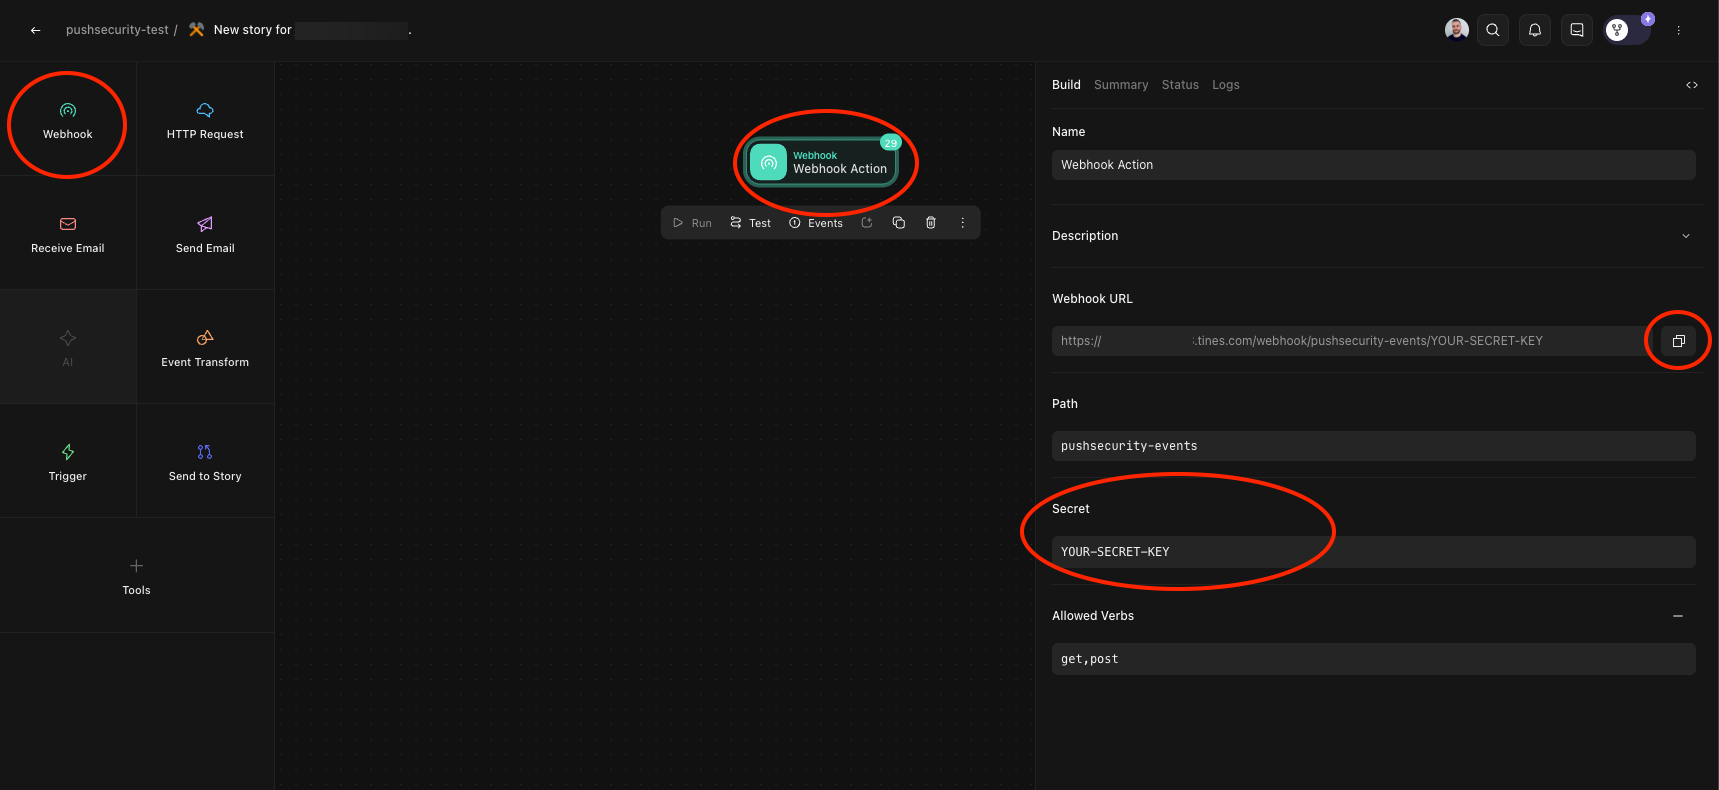Open the chat support icon

(x=1577, y=30)
